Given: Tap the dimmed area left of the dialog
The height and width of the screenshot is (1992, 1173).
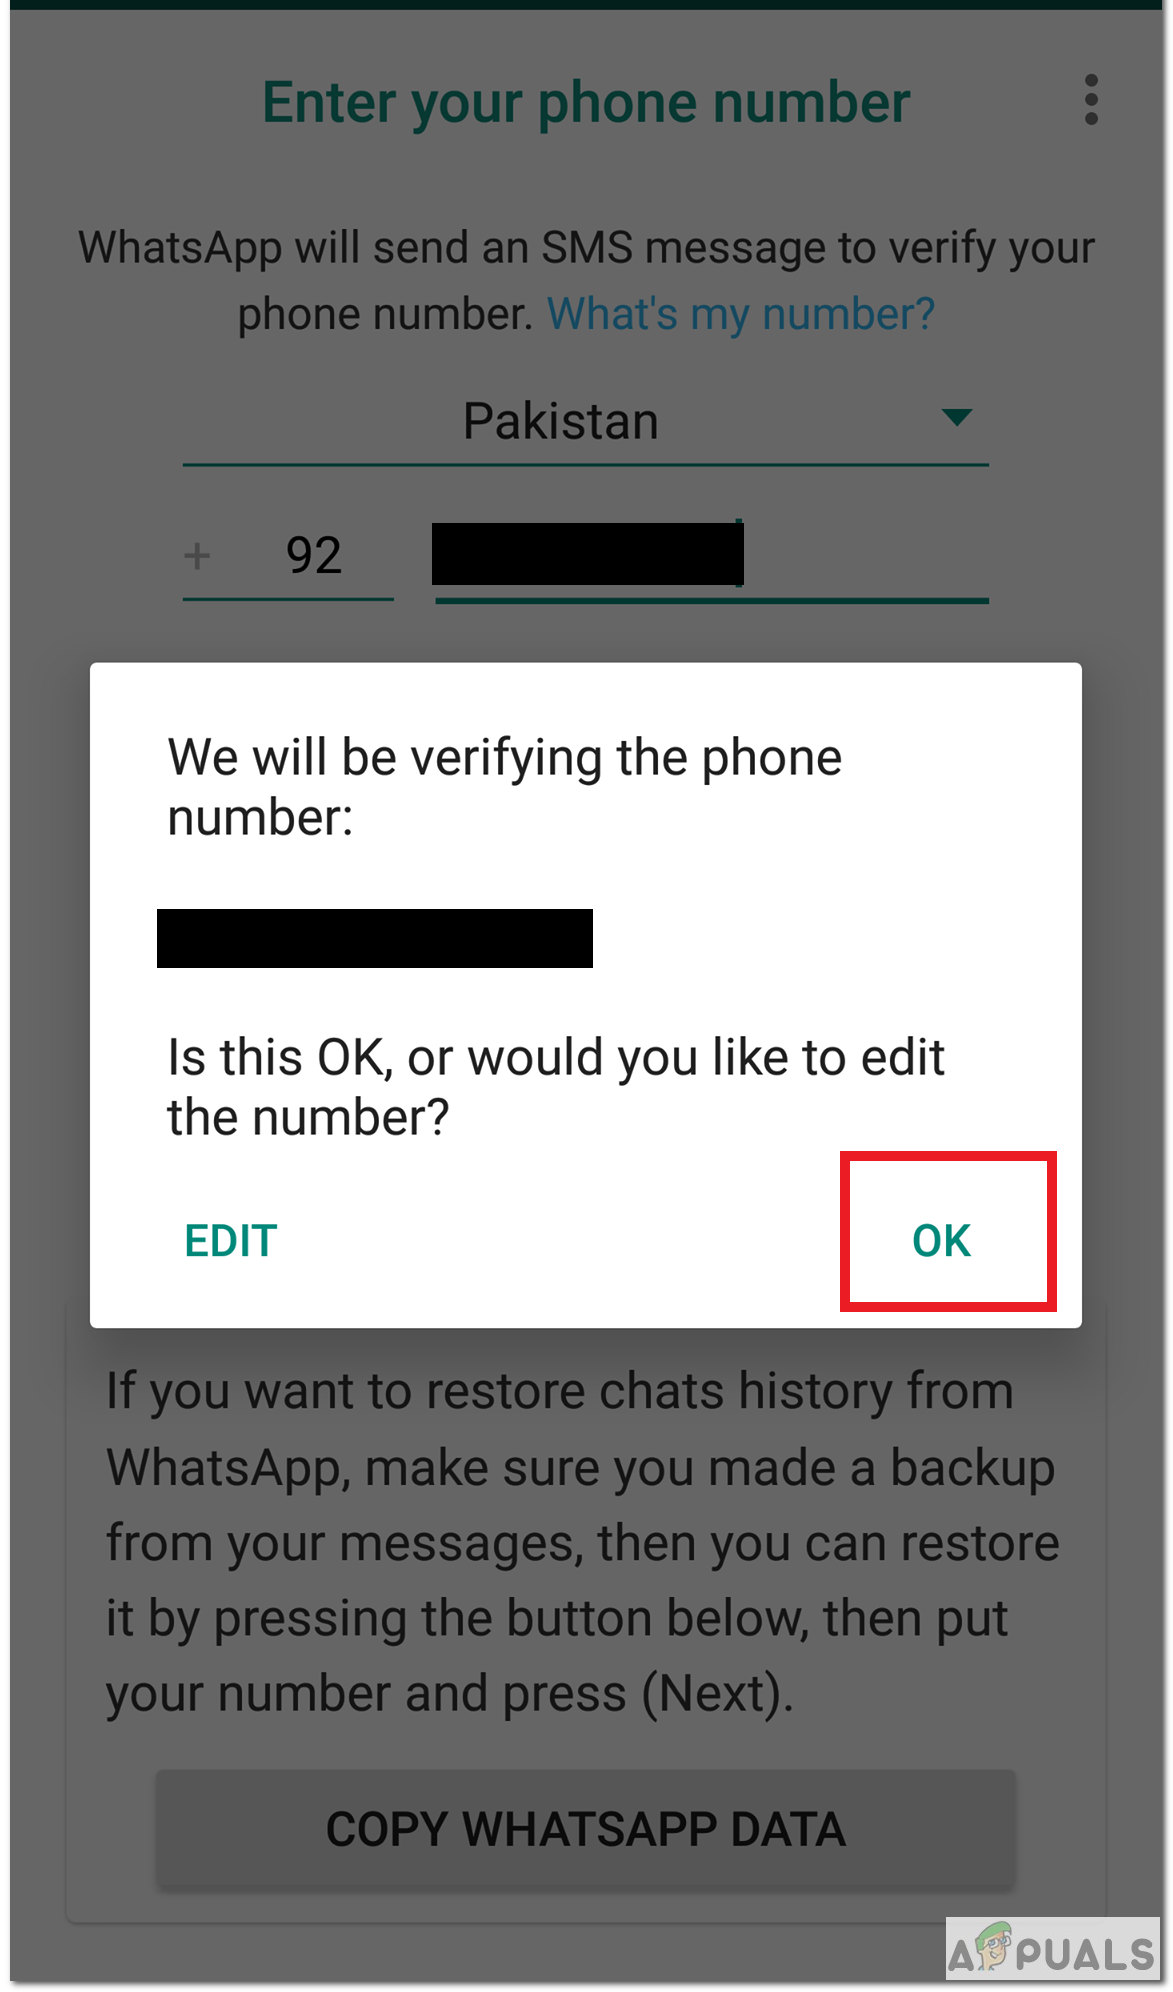Looking at the screenshot, I should 50,995.
